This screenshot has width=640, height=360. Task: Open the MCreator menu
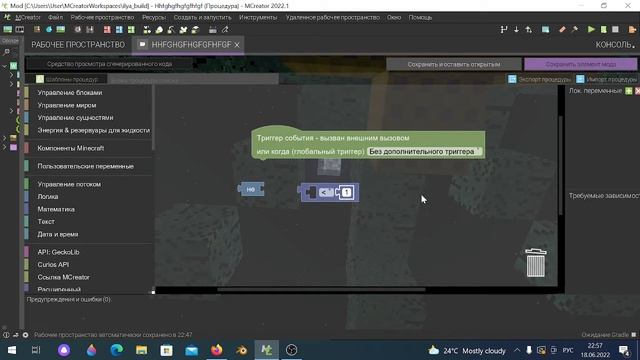[x=28, y=17]
